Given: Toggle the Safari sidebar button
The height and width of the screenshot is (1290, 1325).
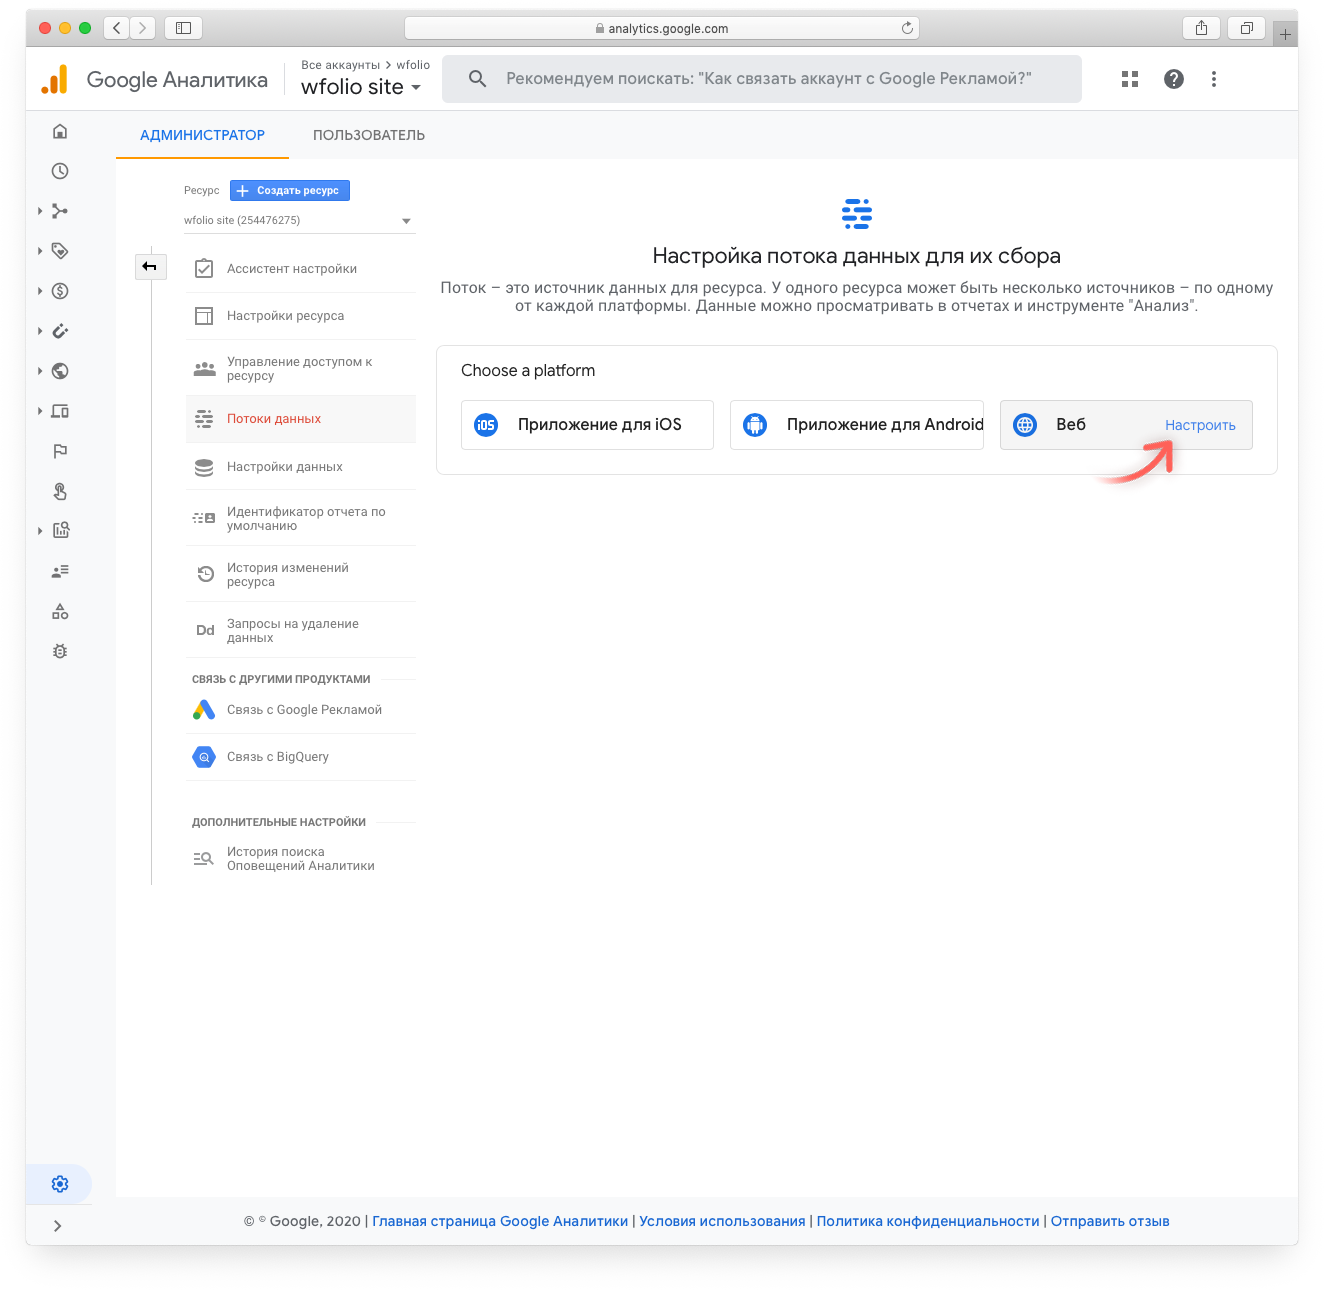Looking at the screenshot, I should click(x=183, y=28).
